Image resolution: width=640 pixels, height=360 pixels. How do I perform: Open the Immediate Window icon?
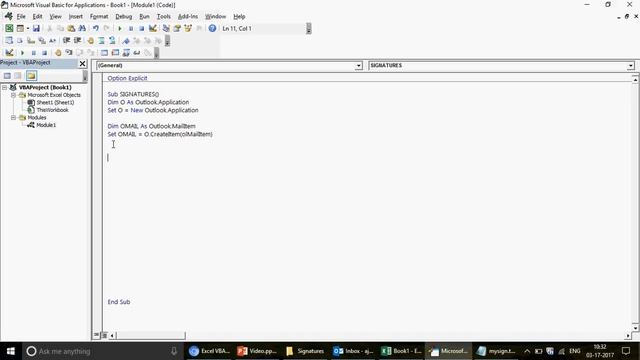pos(116,53)
